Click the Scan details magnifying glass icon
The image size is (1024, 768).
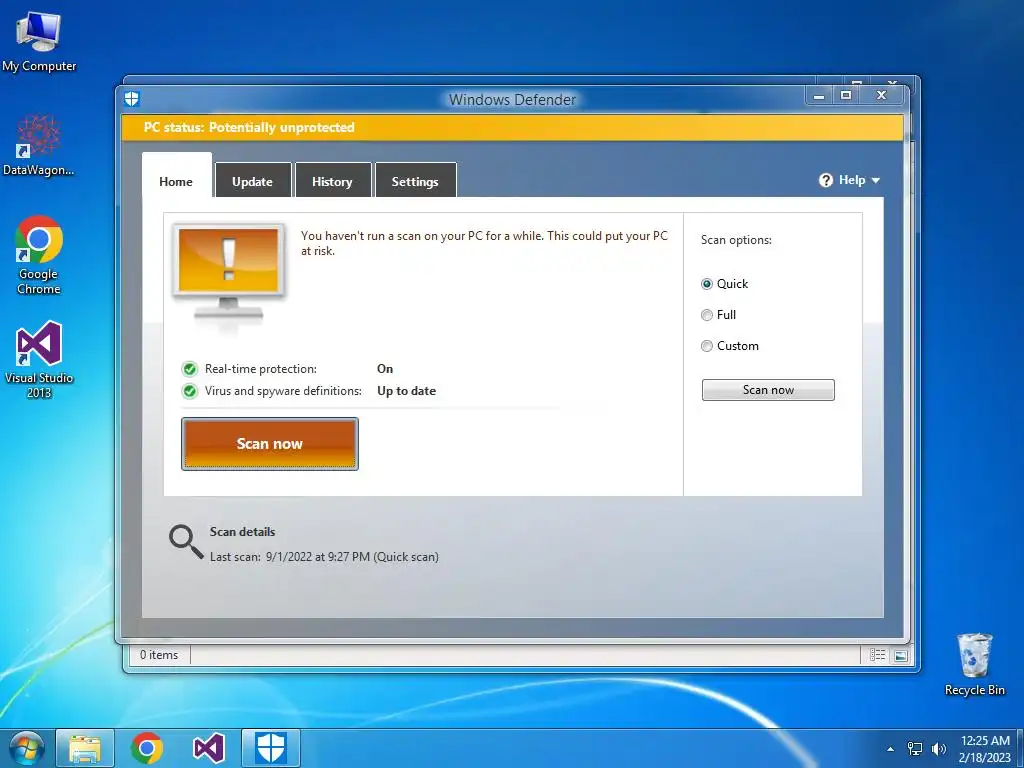pyautogui.click(x=186, y=542)
